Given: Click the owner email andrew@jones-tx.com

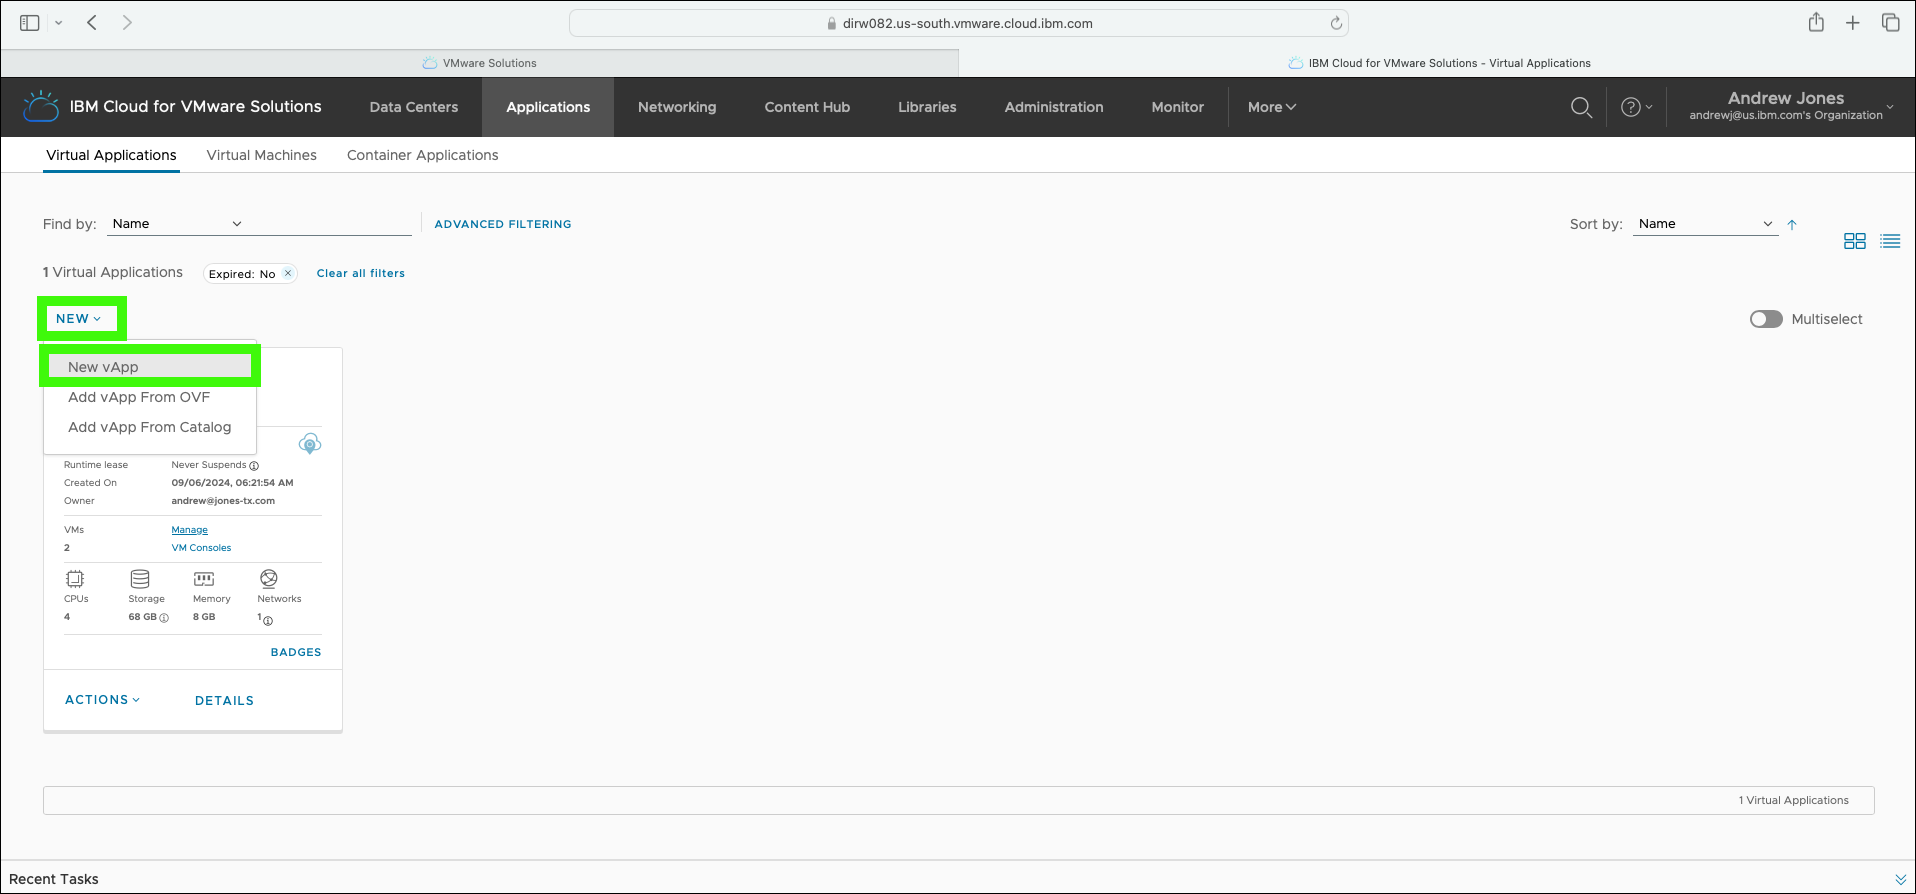Looking at the screenshot, I should (x=223, y=501).
